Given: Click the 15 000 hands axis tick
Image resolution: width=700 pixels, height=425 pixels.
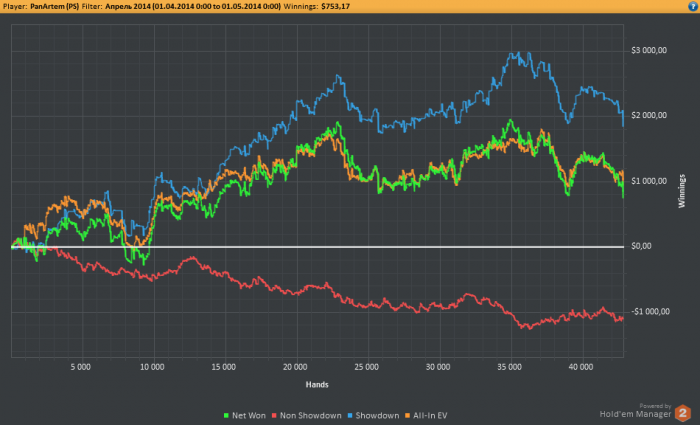Looking at the screenshot, I should (x=223, y=367).
